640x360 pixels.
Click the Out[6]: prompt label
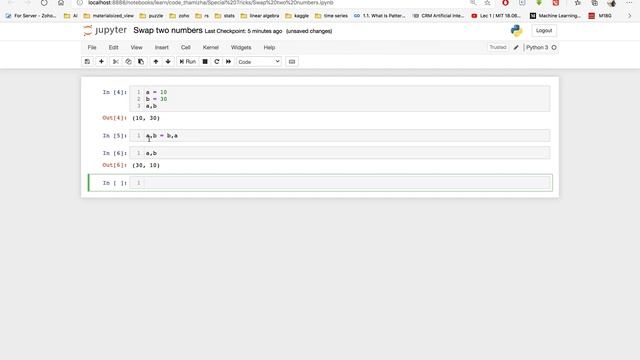coord(114,165)
